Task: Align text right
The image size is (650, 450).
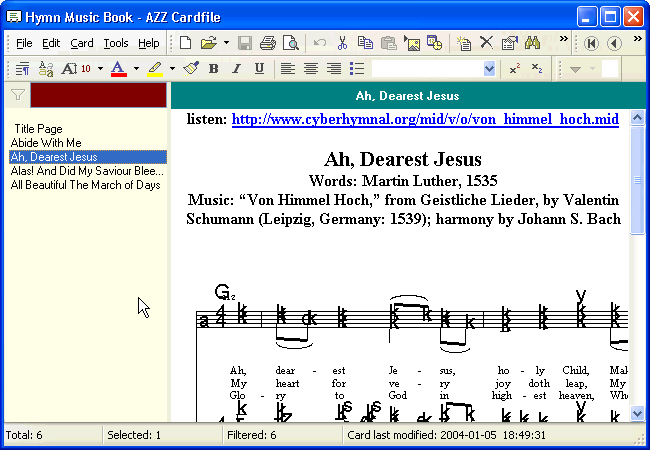Action: pos(334,68)
